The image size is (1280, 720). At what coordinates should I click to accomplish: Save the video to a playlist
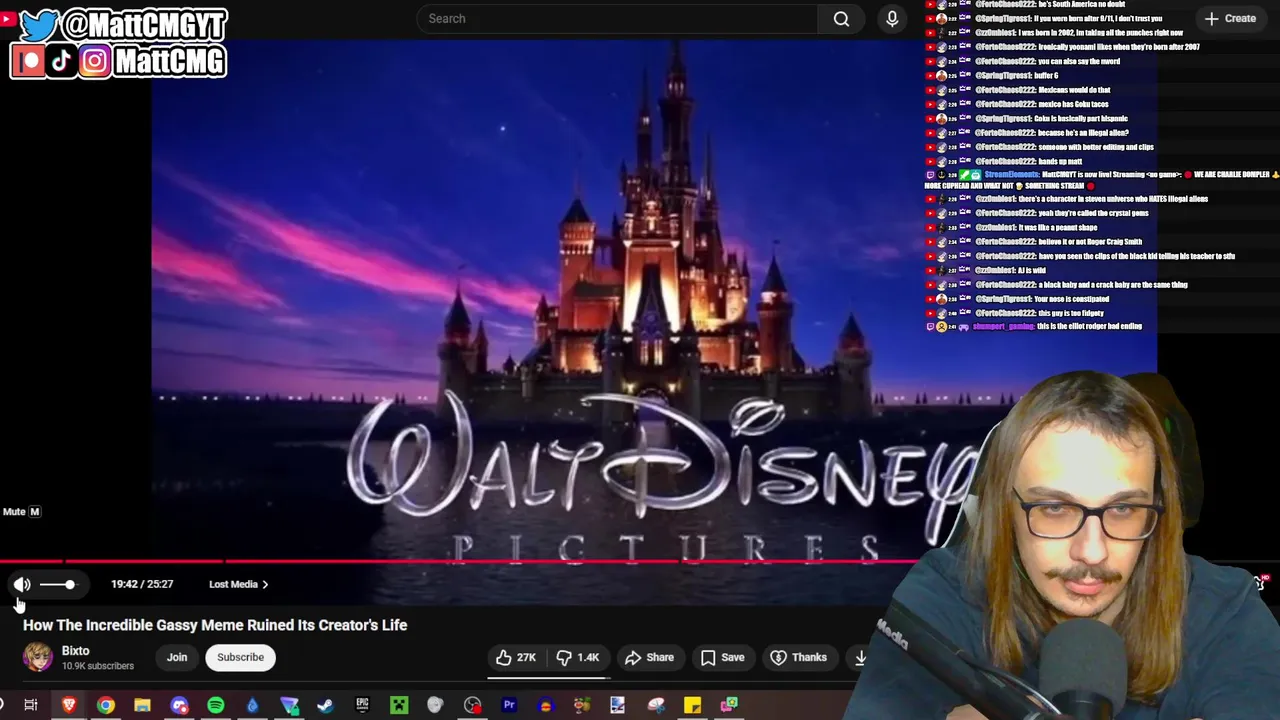point(722,657)
